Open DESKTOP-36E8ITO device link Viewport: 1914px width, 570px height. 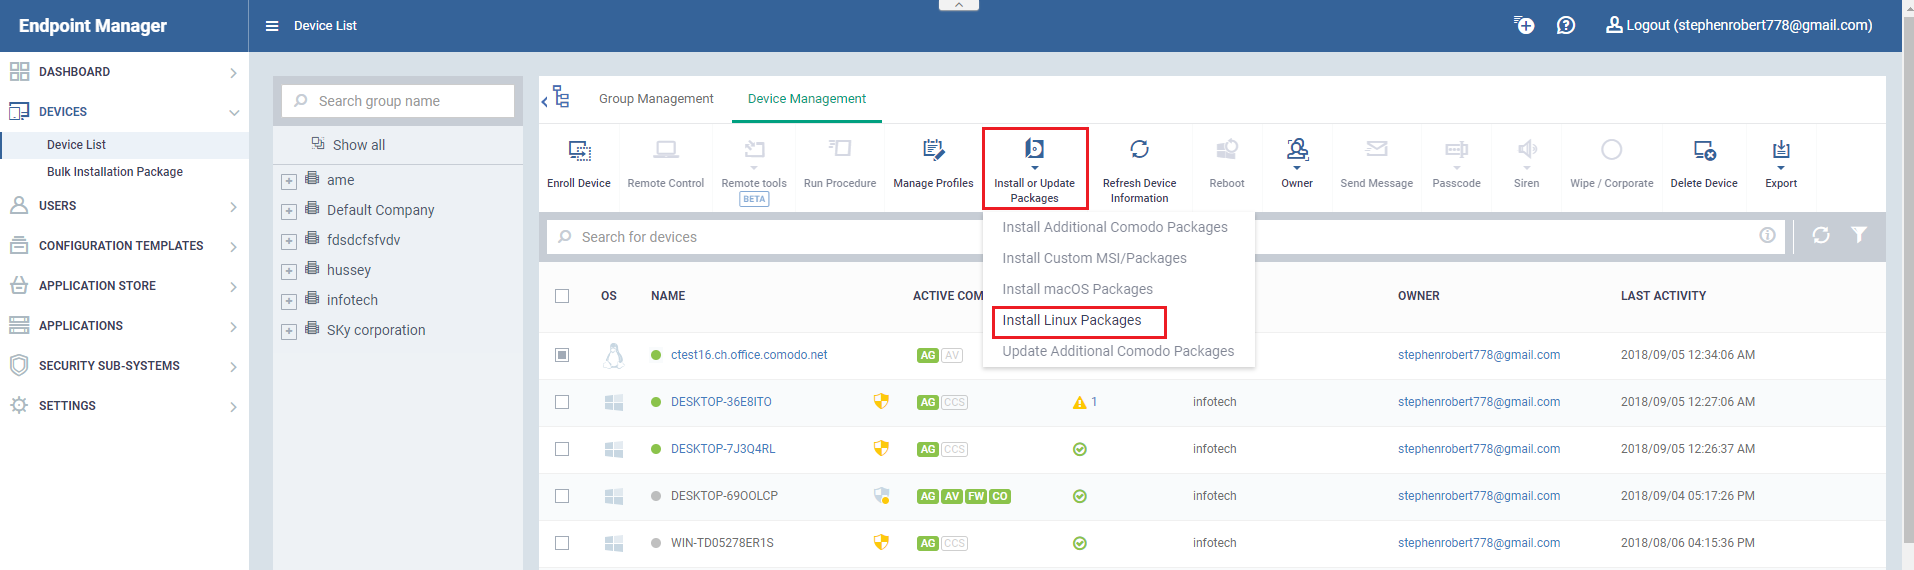point(721,402)
